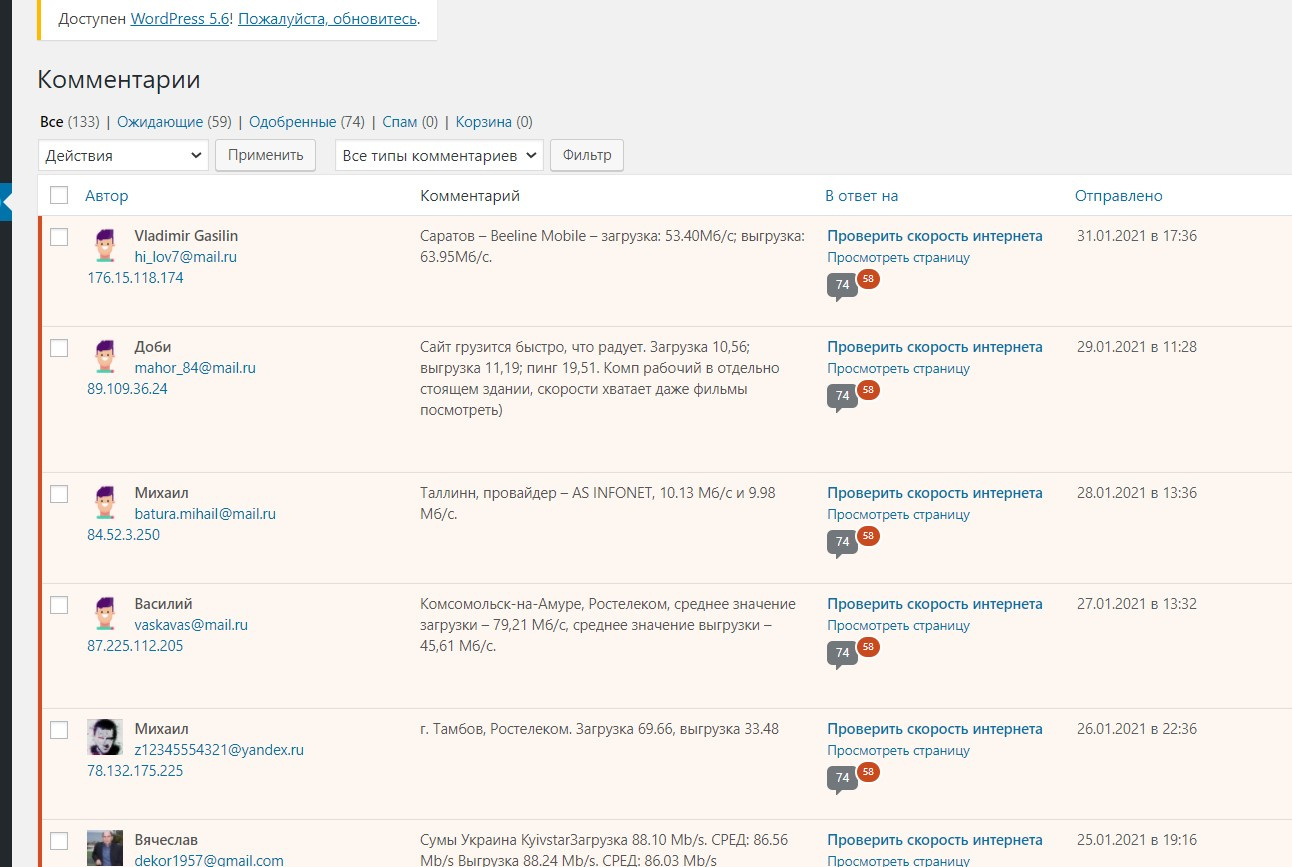Click the photo avatar for z12345554321@yandex.ru

105,738
